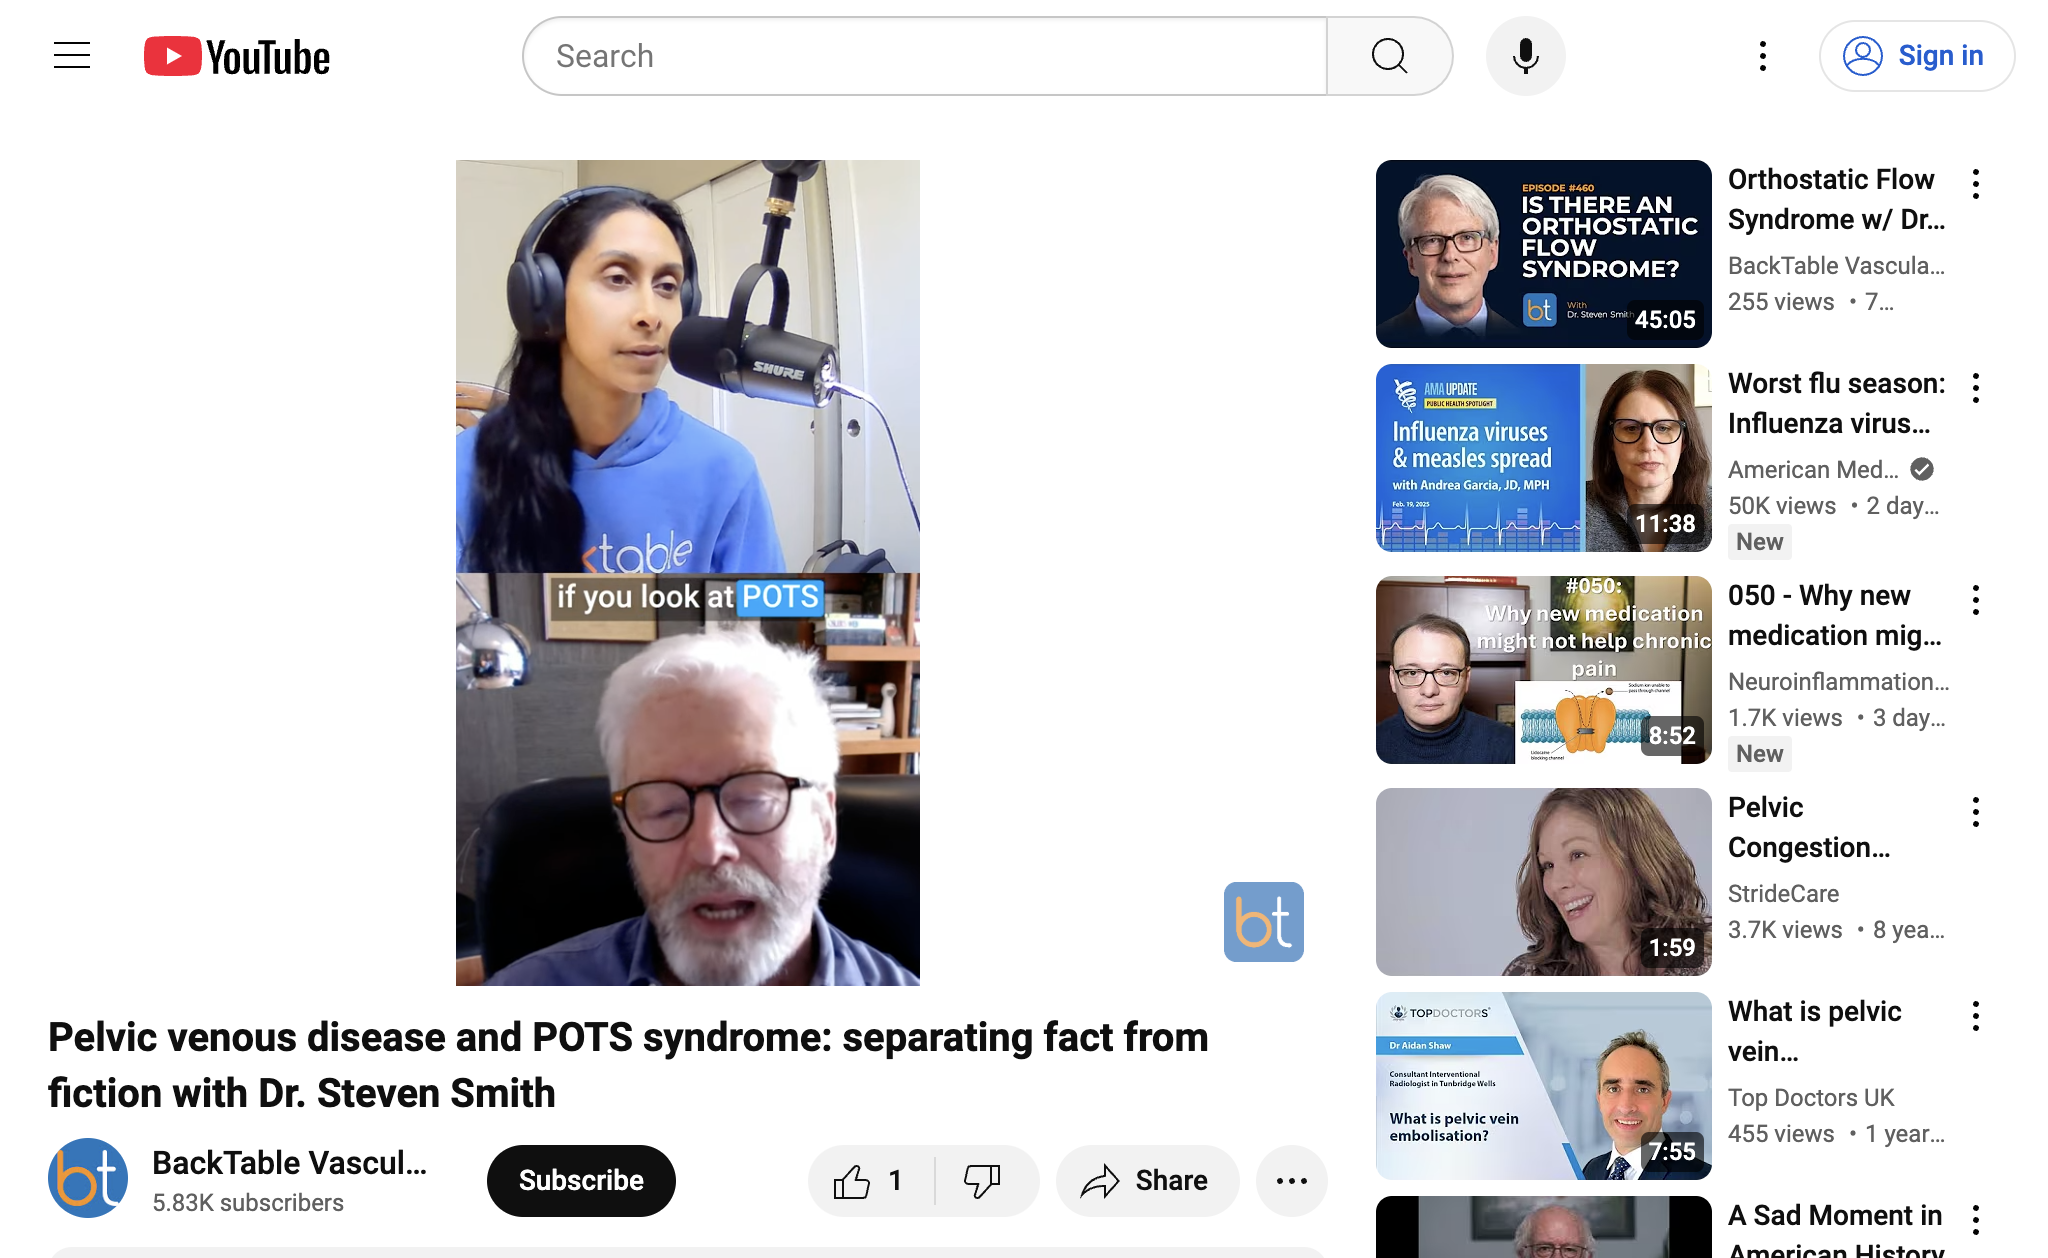This screenshot has height=1258, width=2048.
Task: Open 050 - Why new medication title
Action: 1835,615
